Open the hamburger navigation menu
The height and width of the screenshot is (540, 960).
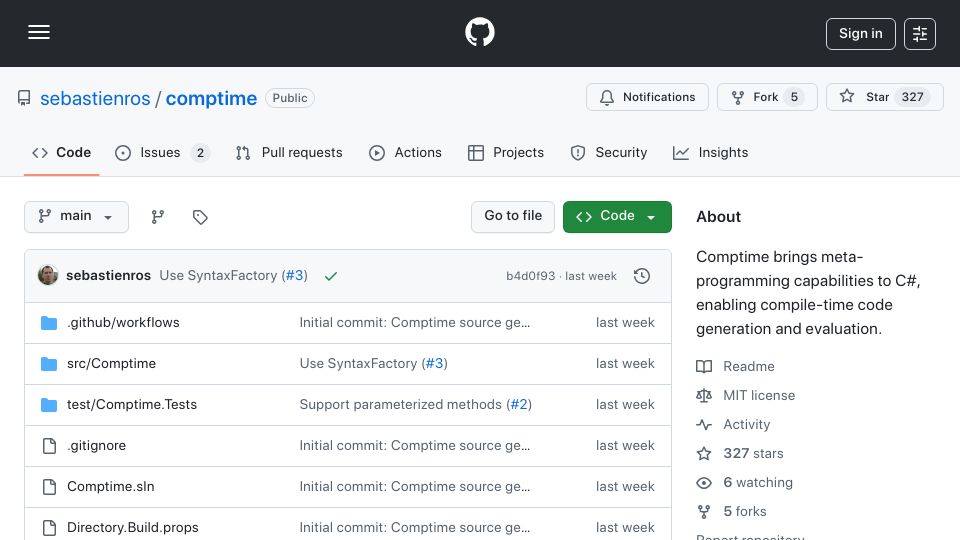click(x=39, y=32)
